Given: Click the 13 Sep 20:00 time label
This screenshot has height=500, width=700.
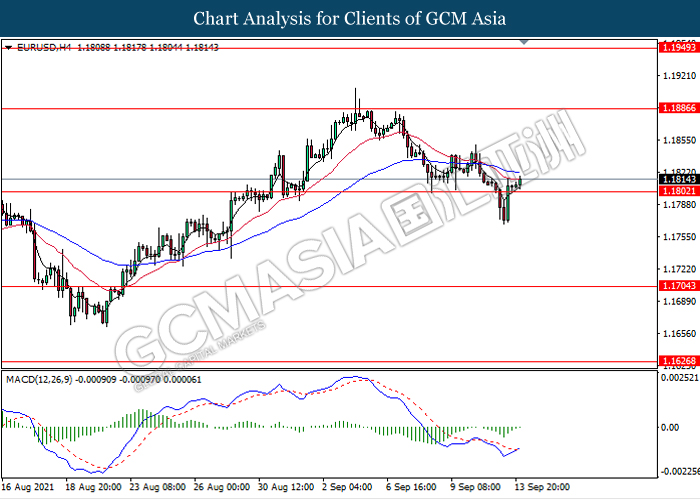Looking at the screenshot, I should [x=542, y=487].
